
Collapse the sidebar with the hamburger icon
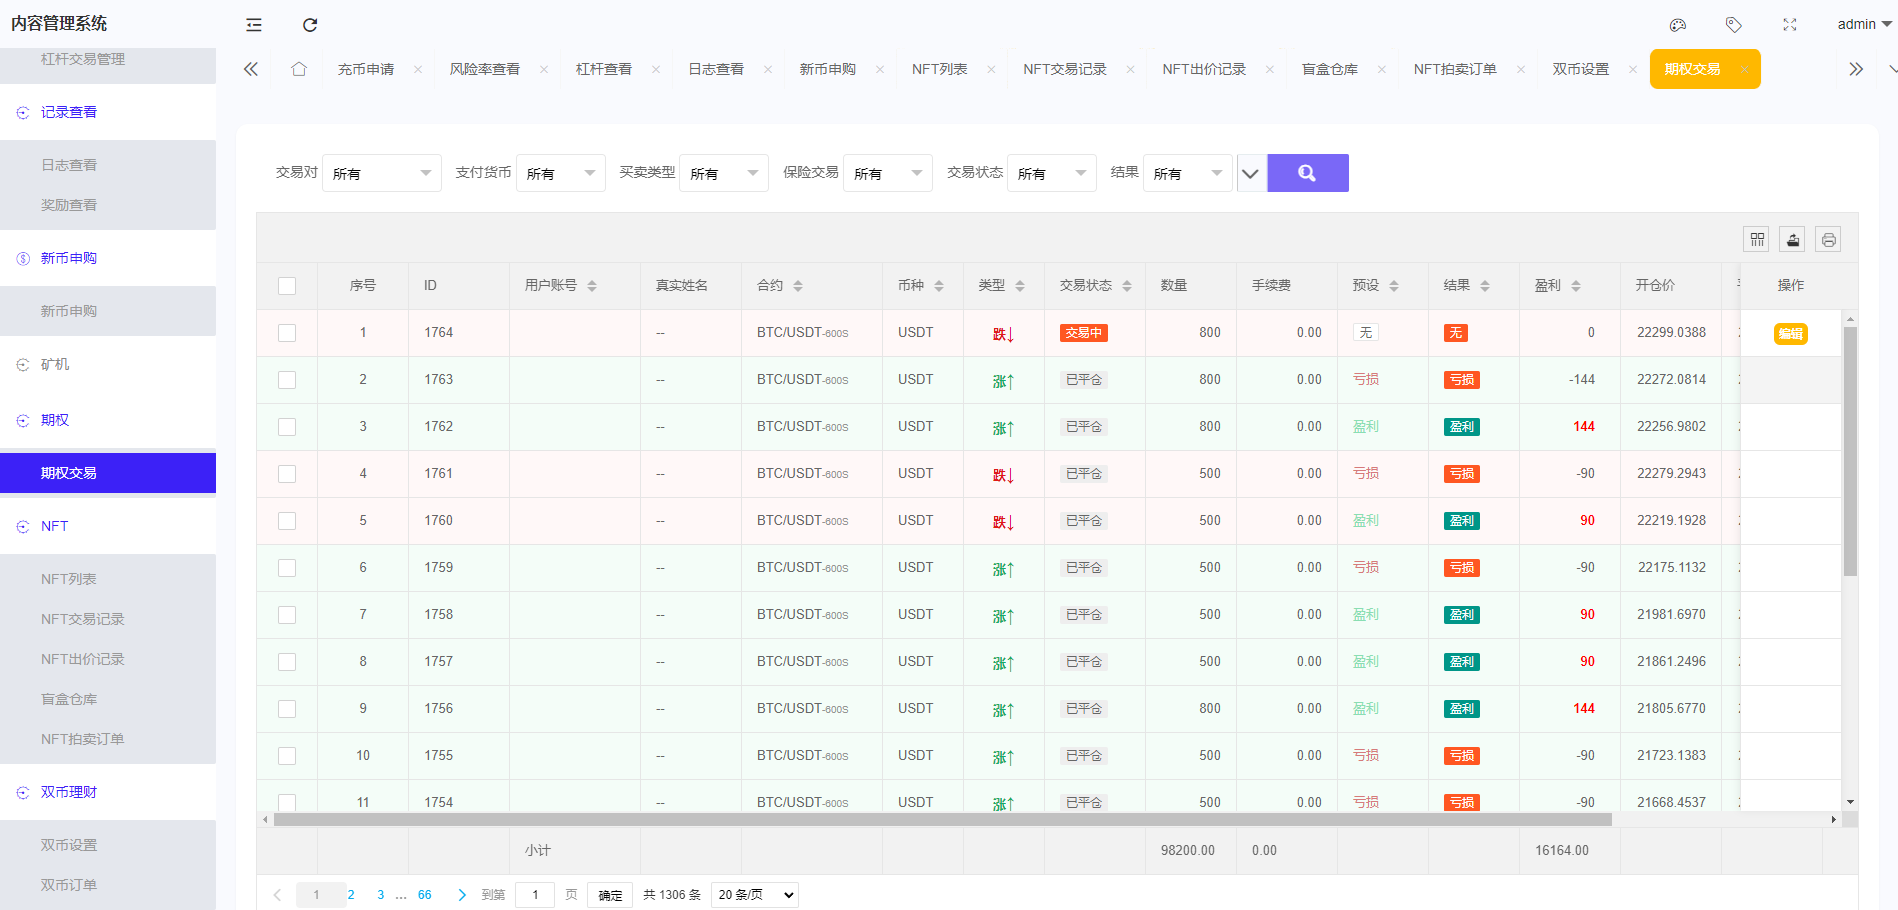tap(253, 24)
